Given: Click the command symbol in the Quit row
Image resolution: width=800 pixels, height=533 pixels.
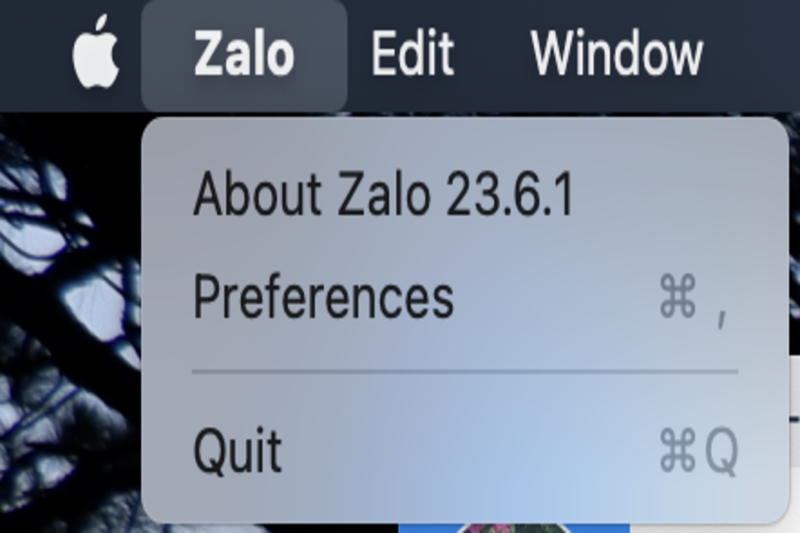Looking at the screenshot, I should tap(677, 453).
